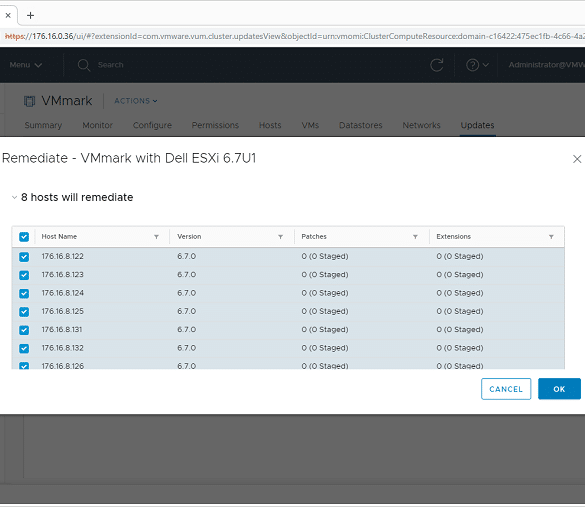
Task: Click the Host Name column header
Action: coord(59,237)
